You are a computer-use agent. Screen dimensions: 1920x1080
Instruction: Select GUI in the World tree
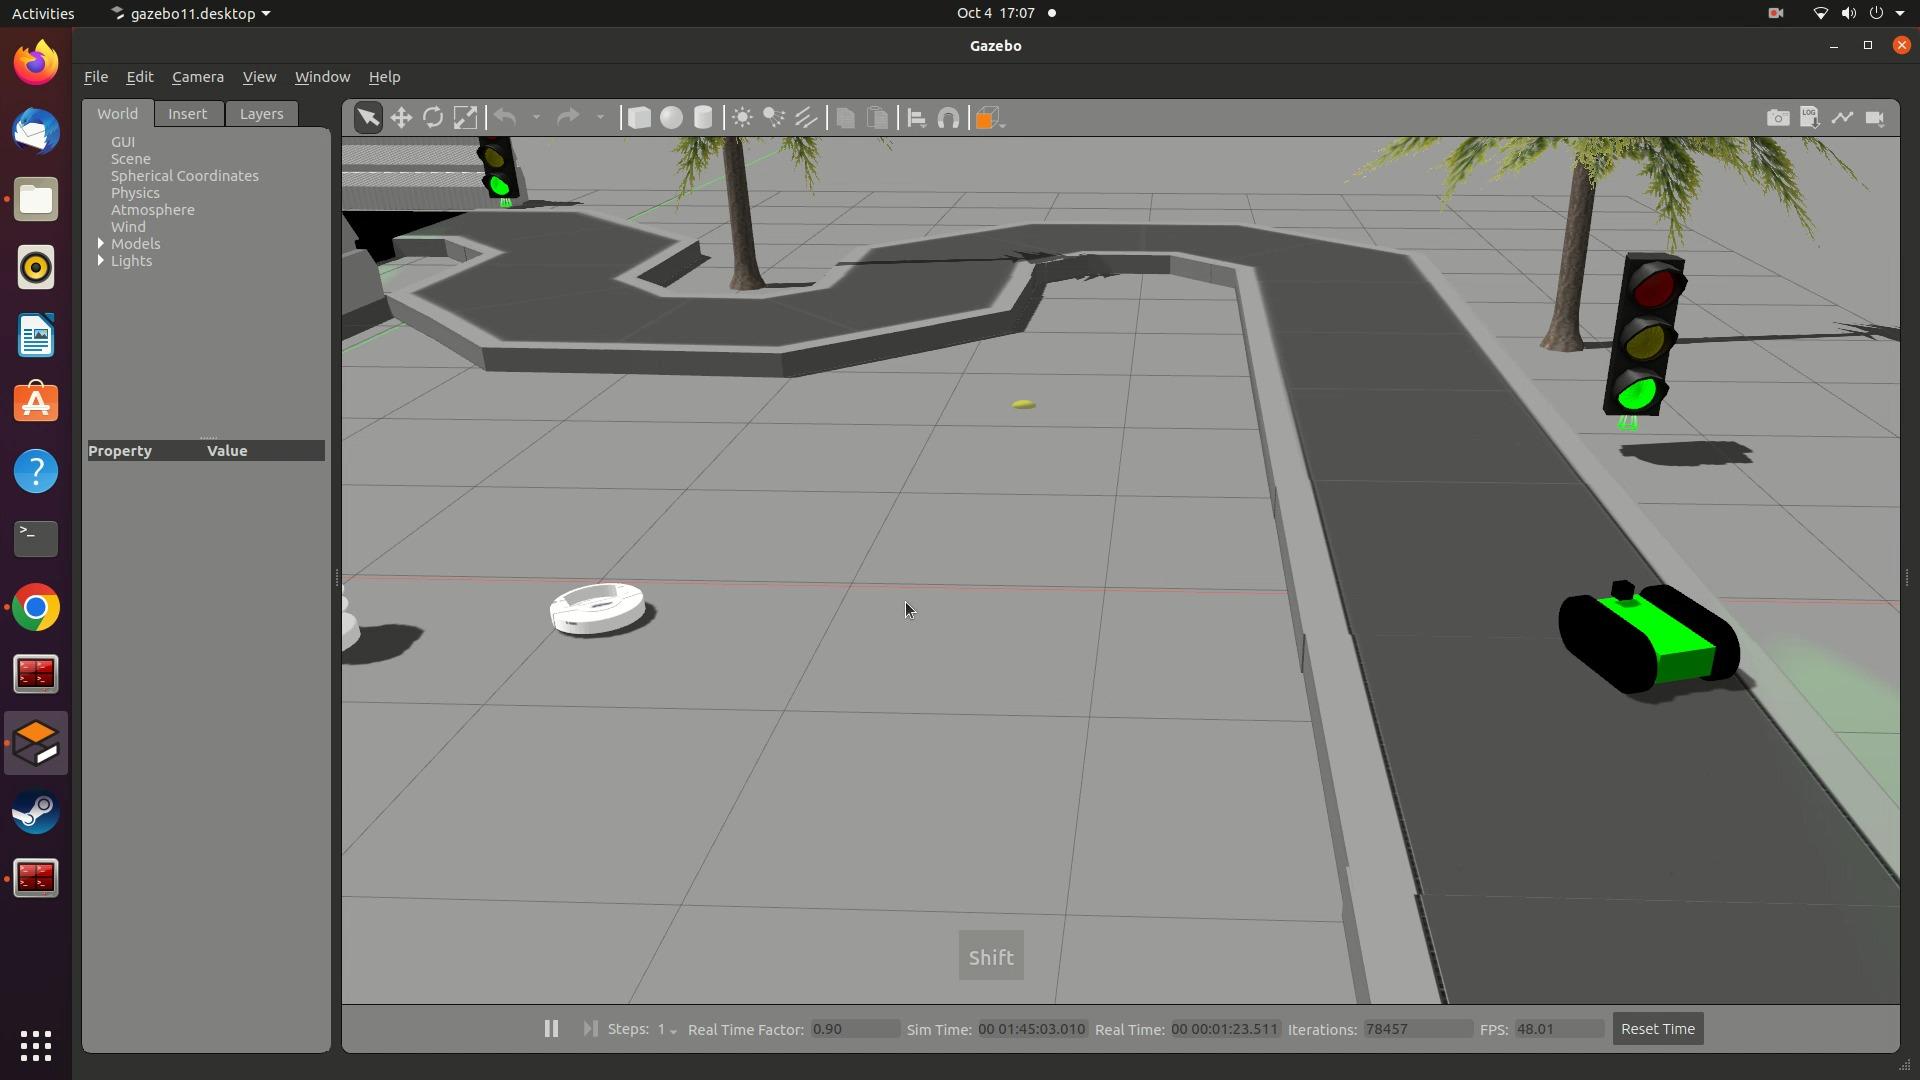[x=123, y=142]
